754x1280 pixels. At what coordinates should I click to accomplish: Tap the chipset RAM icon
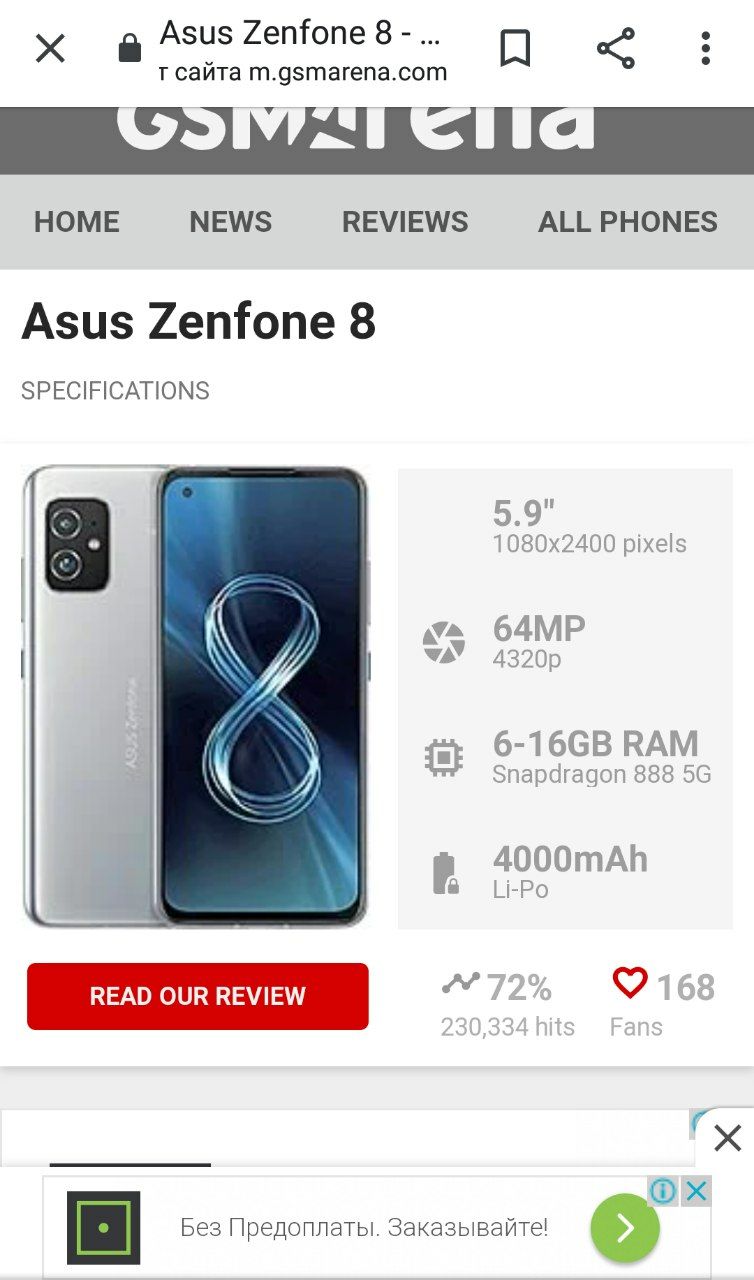click(x=443, y=758)
